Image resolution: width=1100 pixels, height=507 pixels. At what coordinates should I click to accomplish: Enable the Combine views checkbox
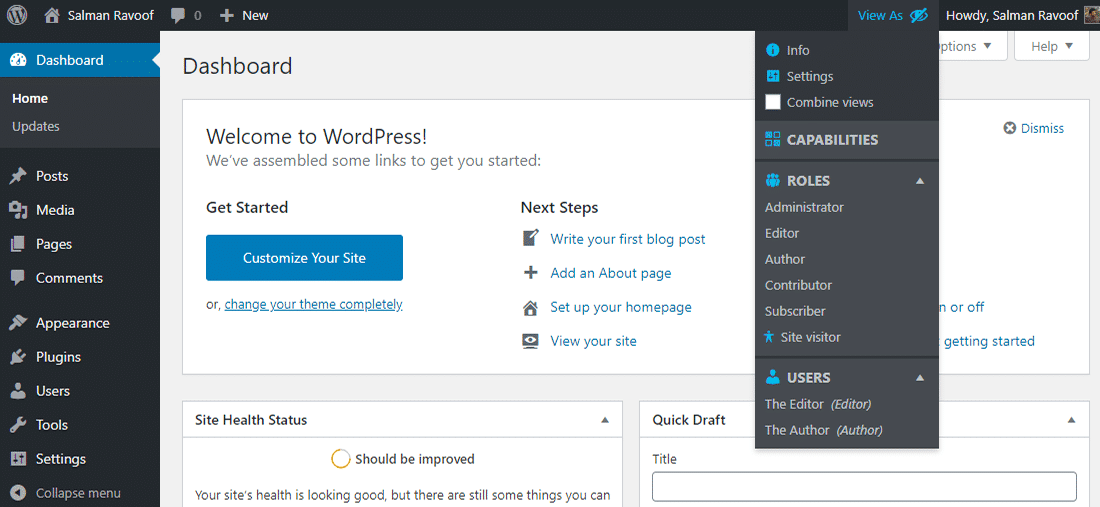pos(773,102)
